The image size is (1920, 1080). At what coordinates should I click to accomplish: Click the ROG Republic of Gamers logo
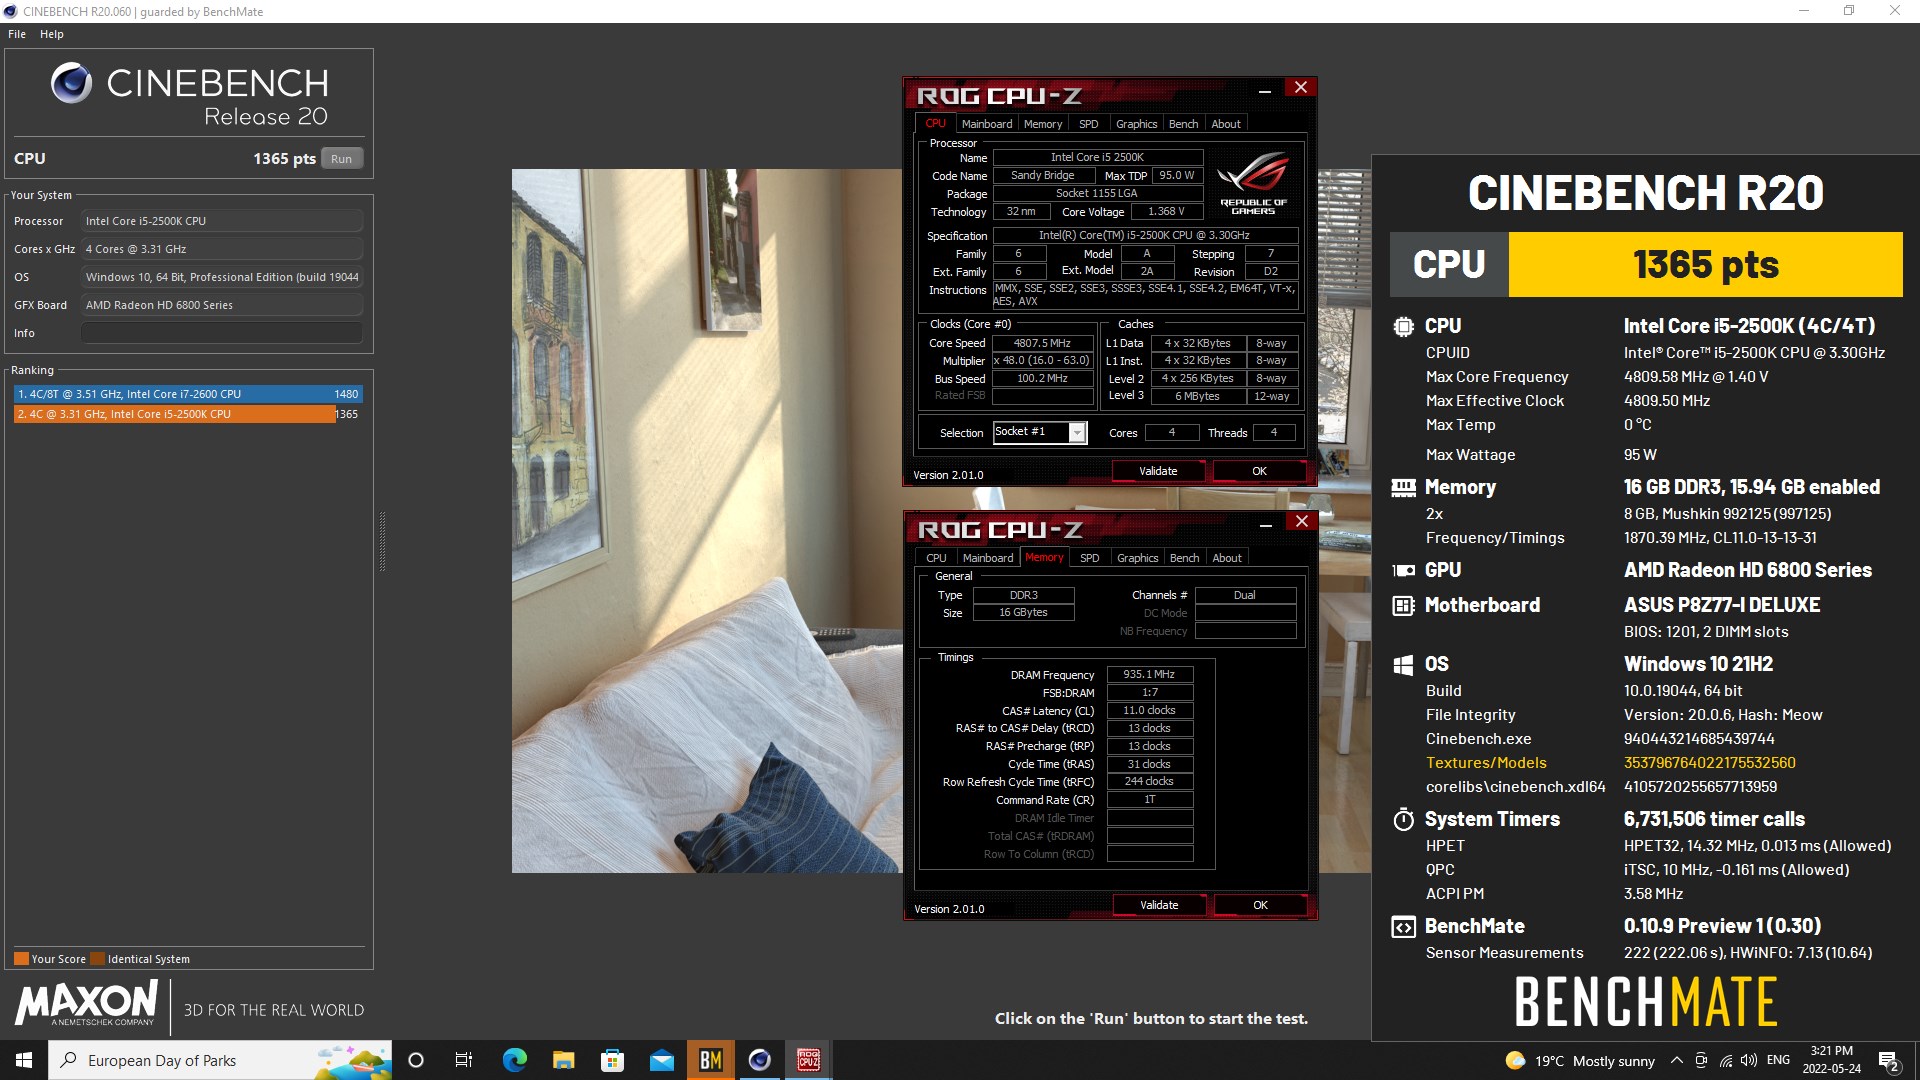pos(1253,183)
